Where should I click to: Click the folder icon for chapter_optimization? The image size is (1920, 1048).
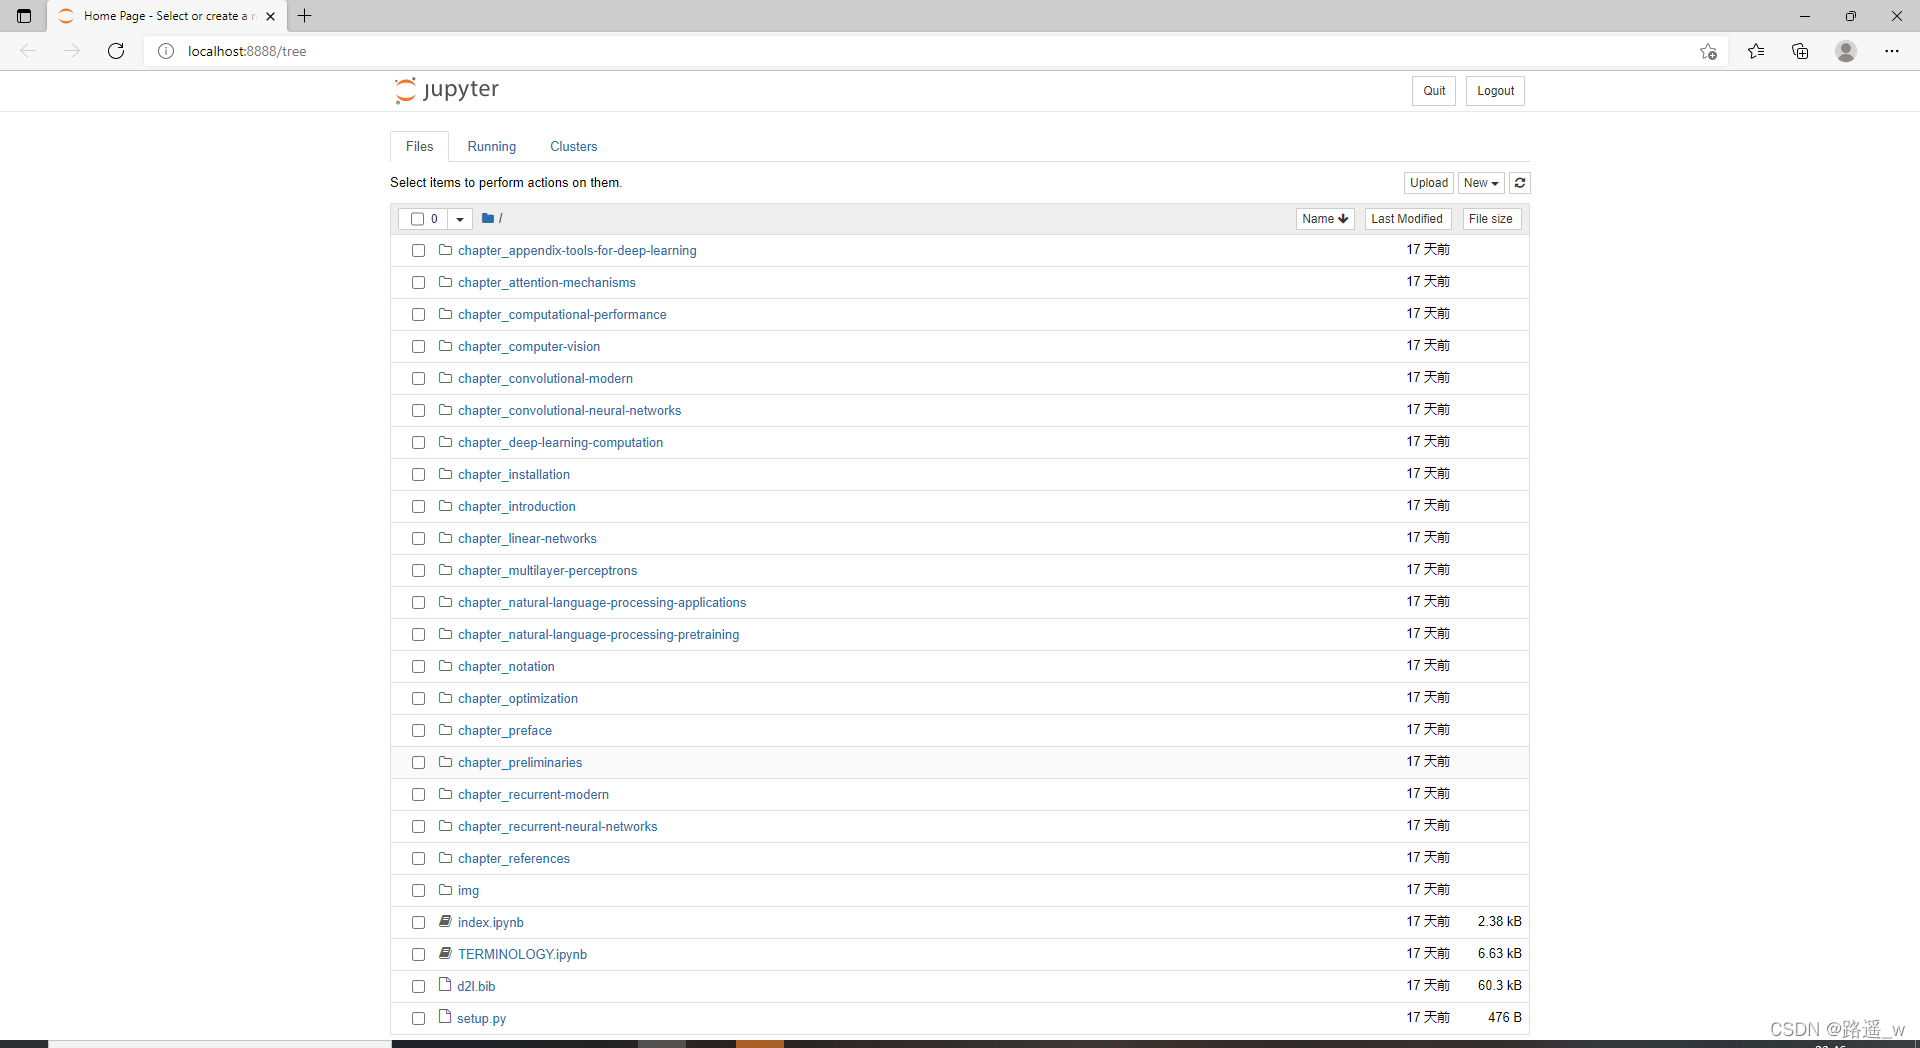click(x=446, y=698)
